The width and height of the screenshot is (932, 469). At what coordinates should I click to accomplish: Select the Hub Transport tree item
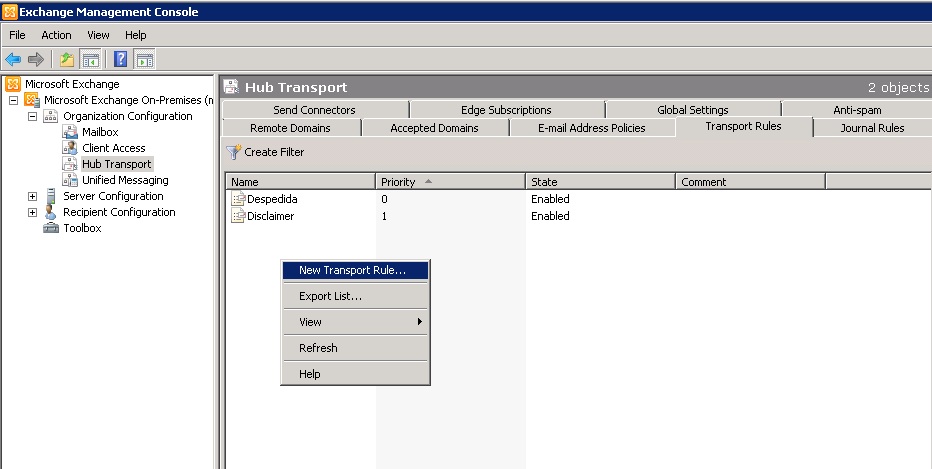tap(117, 164)
